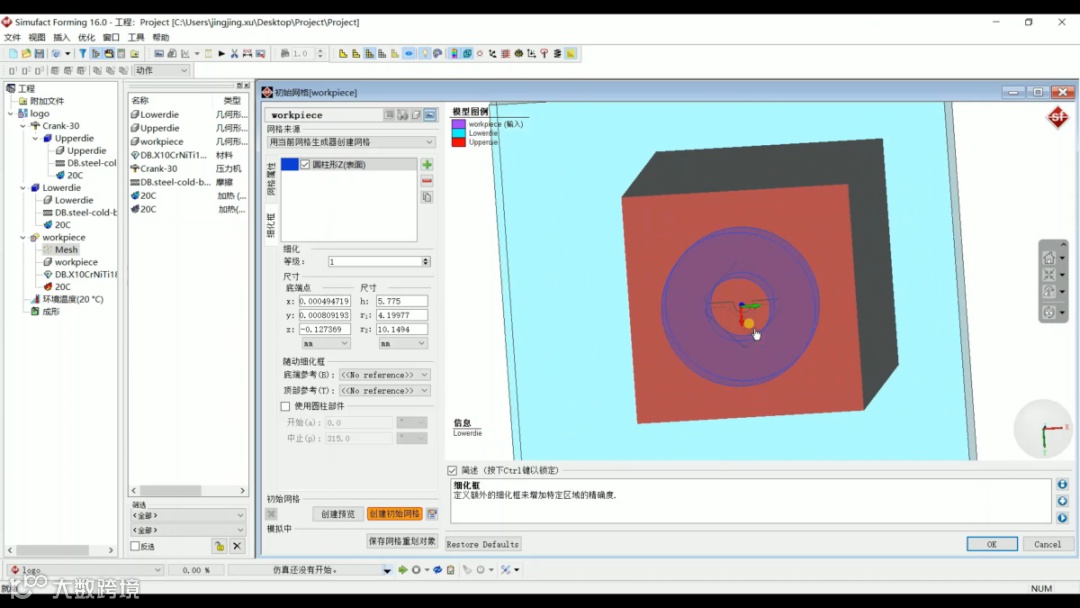Click the 创建初始网格 button
Screen dimensions: 1080x608
tap(394, 514)
